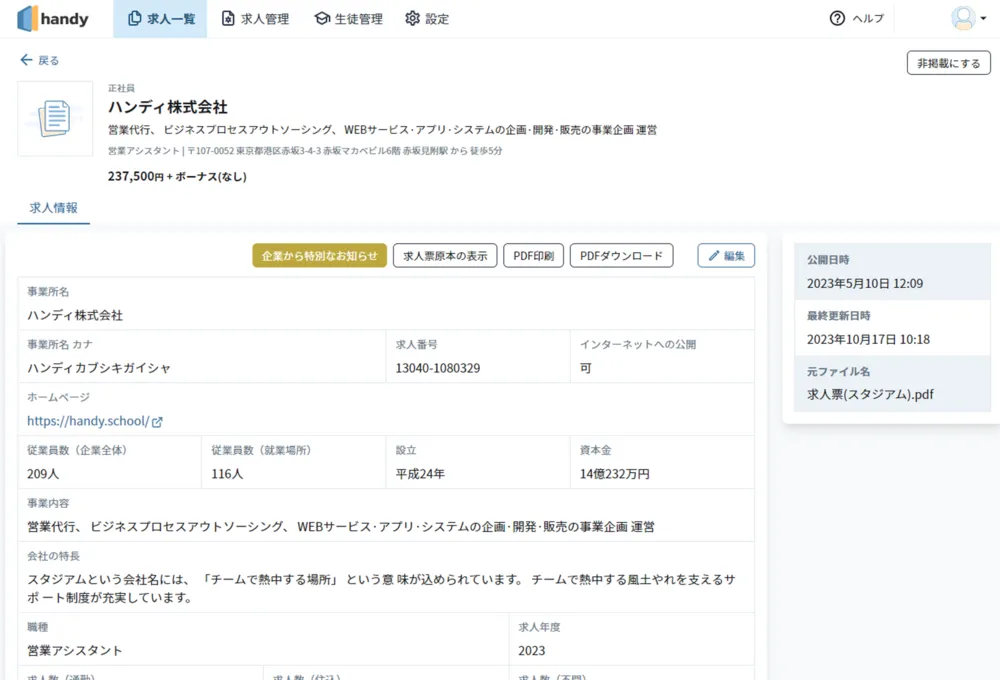Image resolution: width=1000 pixels, height=680 pixels.
Task: Click the 職種 value 営業アシスタント
Action: pyautogui.click(x=75, y=651)
